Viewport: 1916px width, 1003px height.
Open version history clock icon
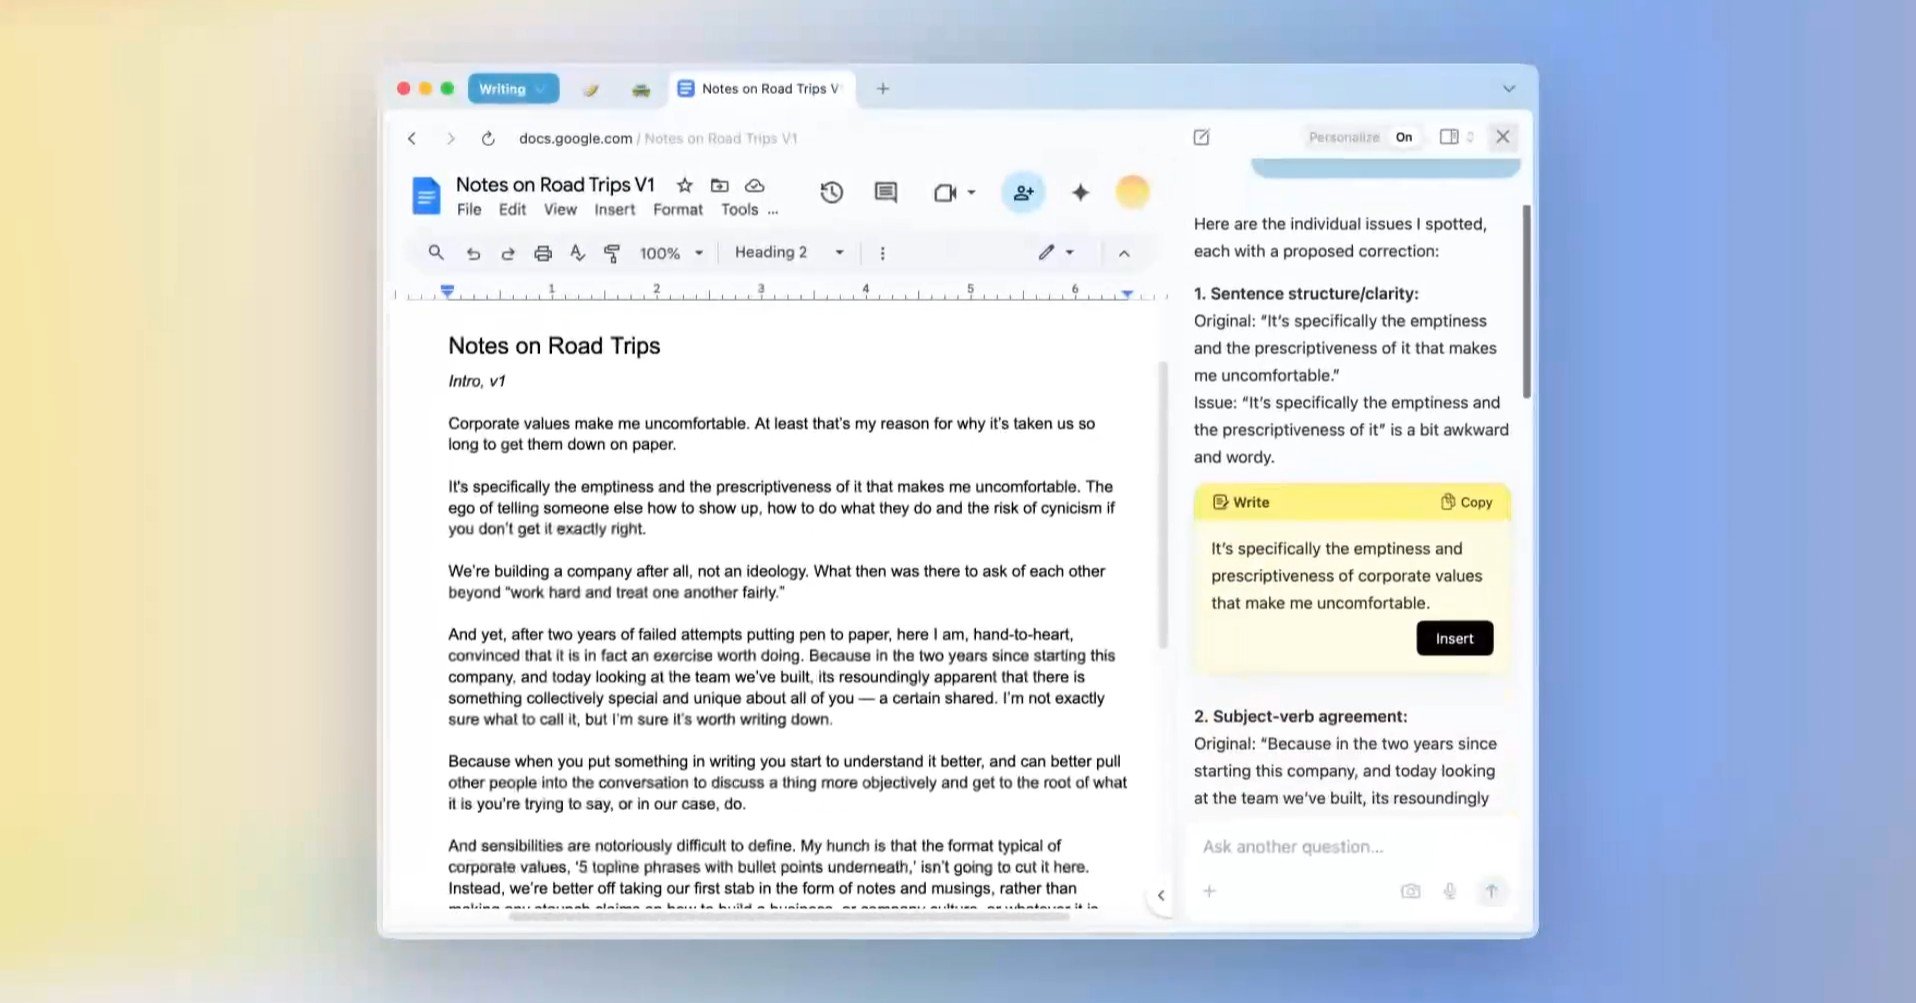(831, 192)
